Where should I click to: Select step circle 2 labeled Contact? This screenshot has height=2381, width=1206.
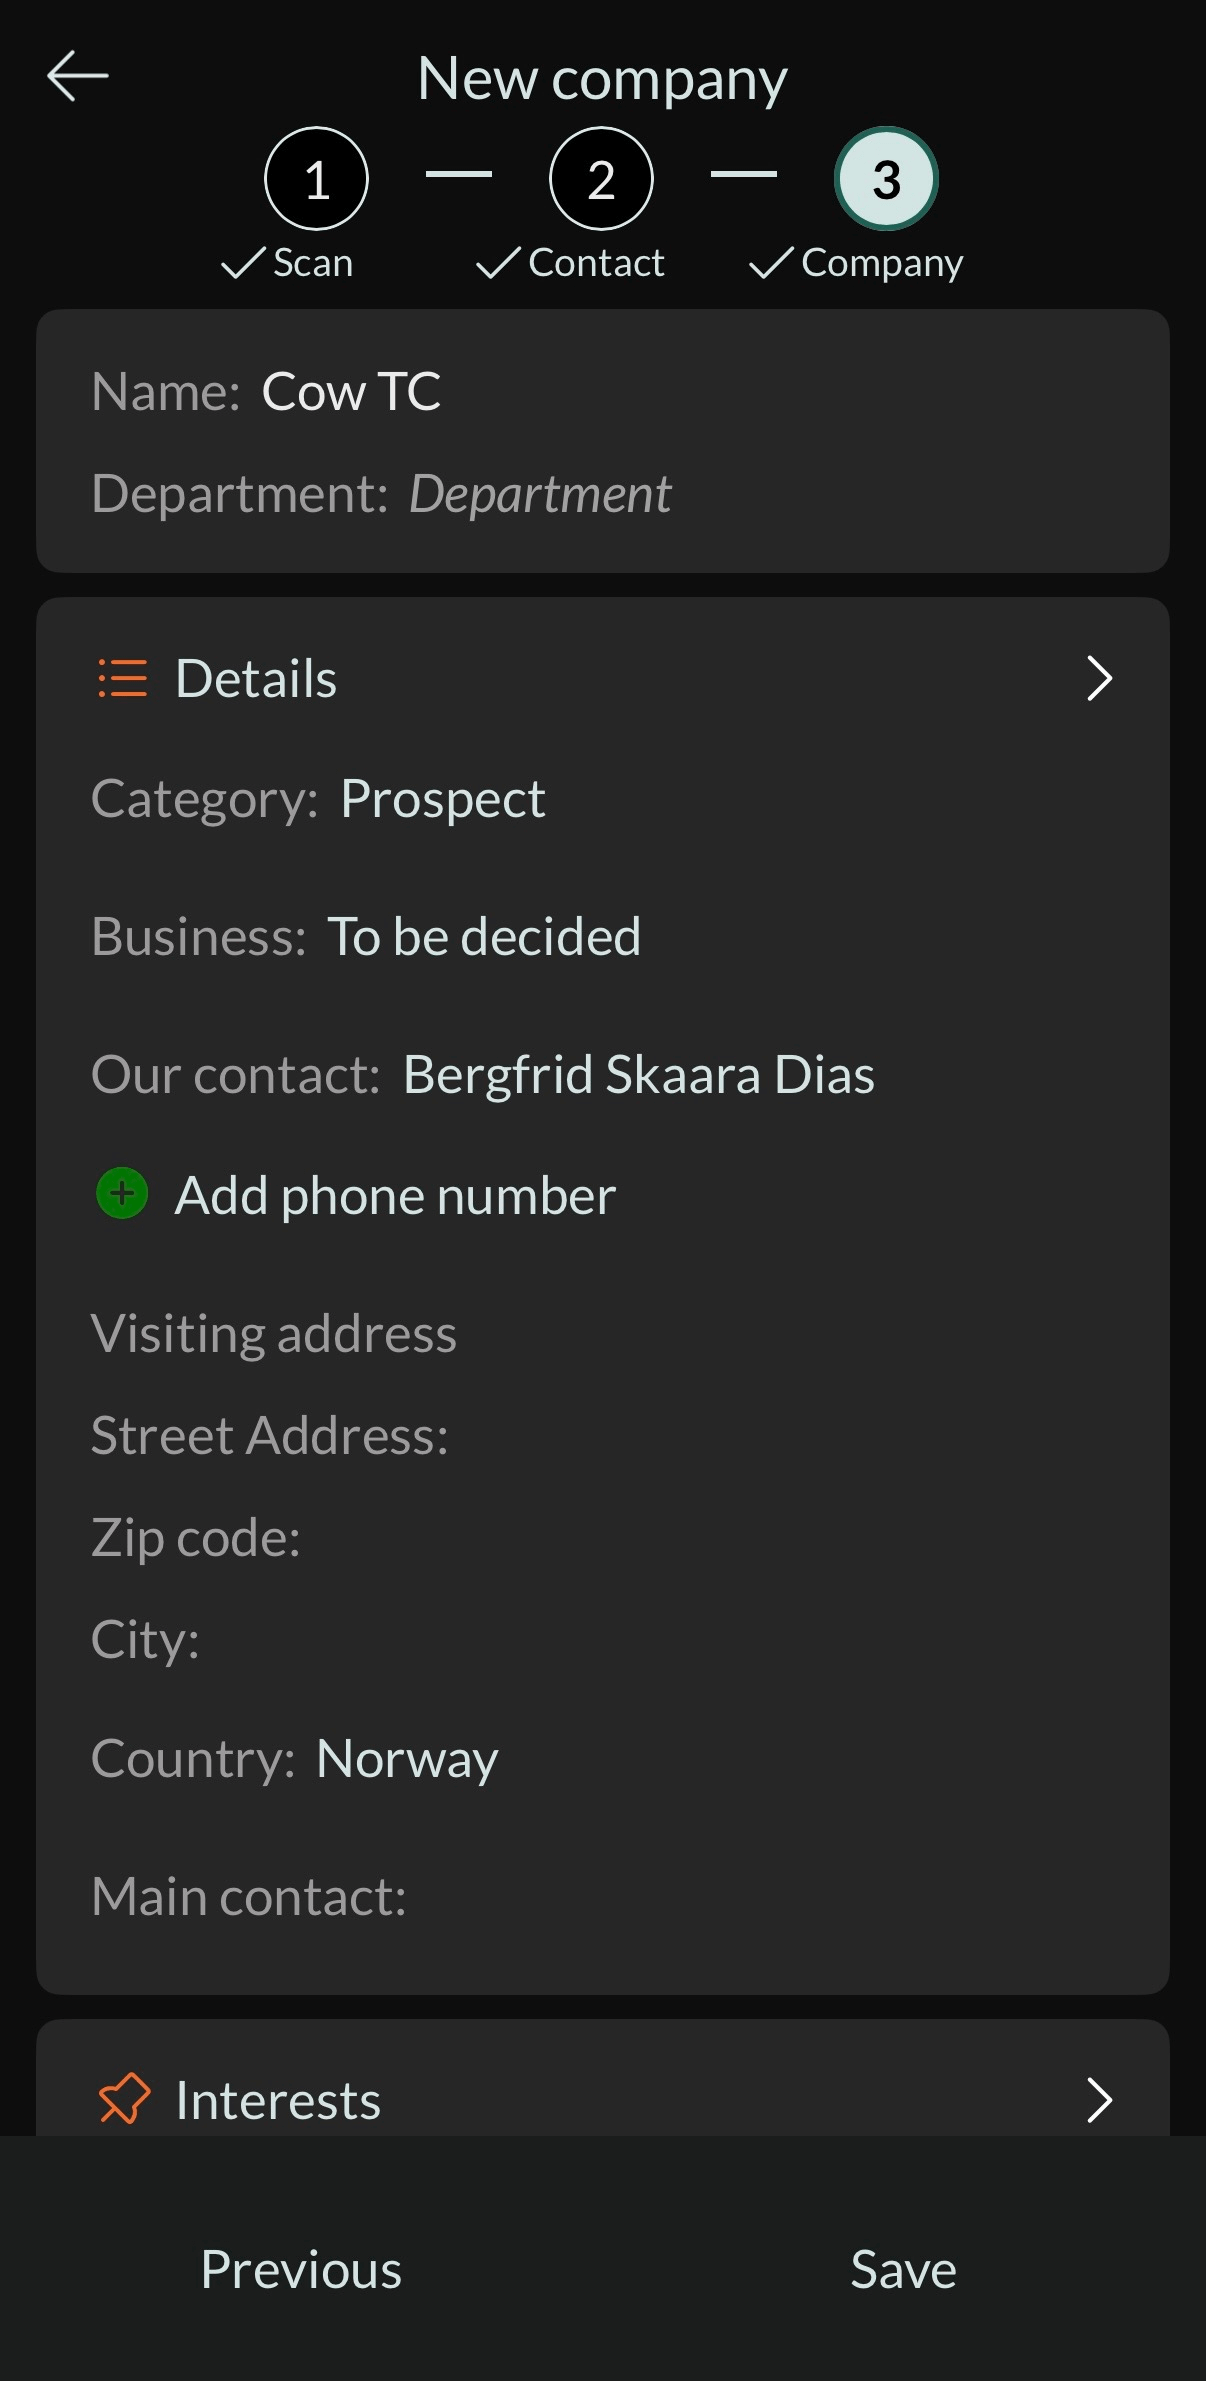(x=600, y=178)
